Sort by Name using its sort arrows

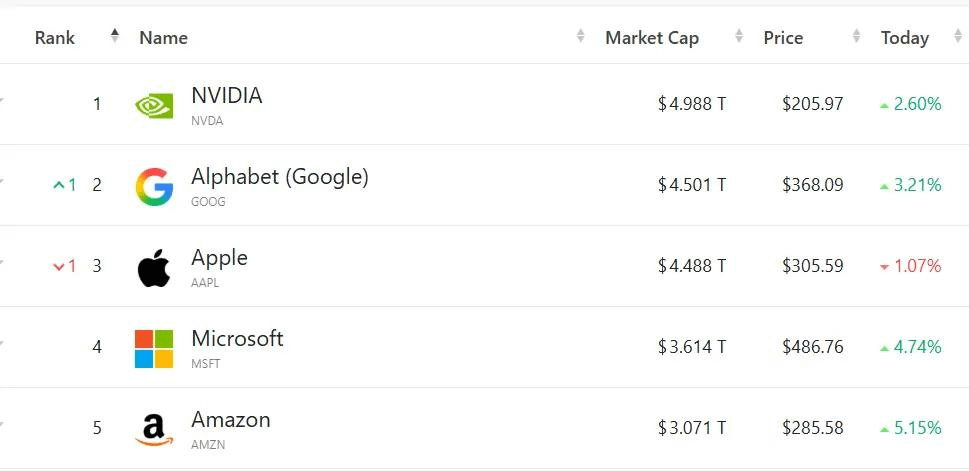point(580,36)
